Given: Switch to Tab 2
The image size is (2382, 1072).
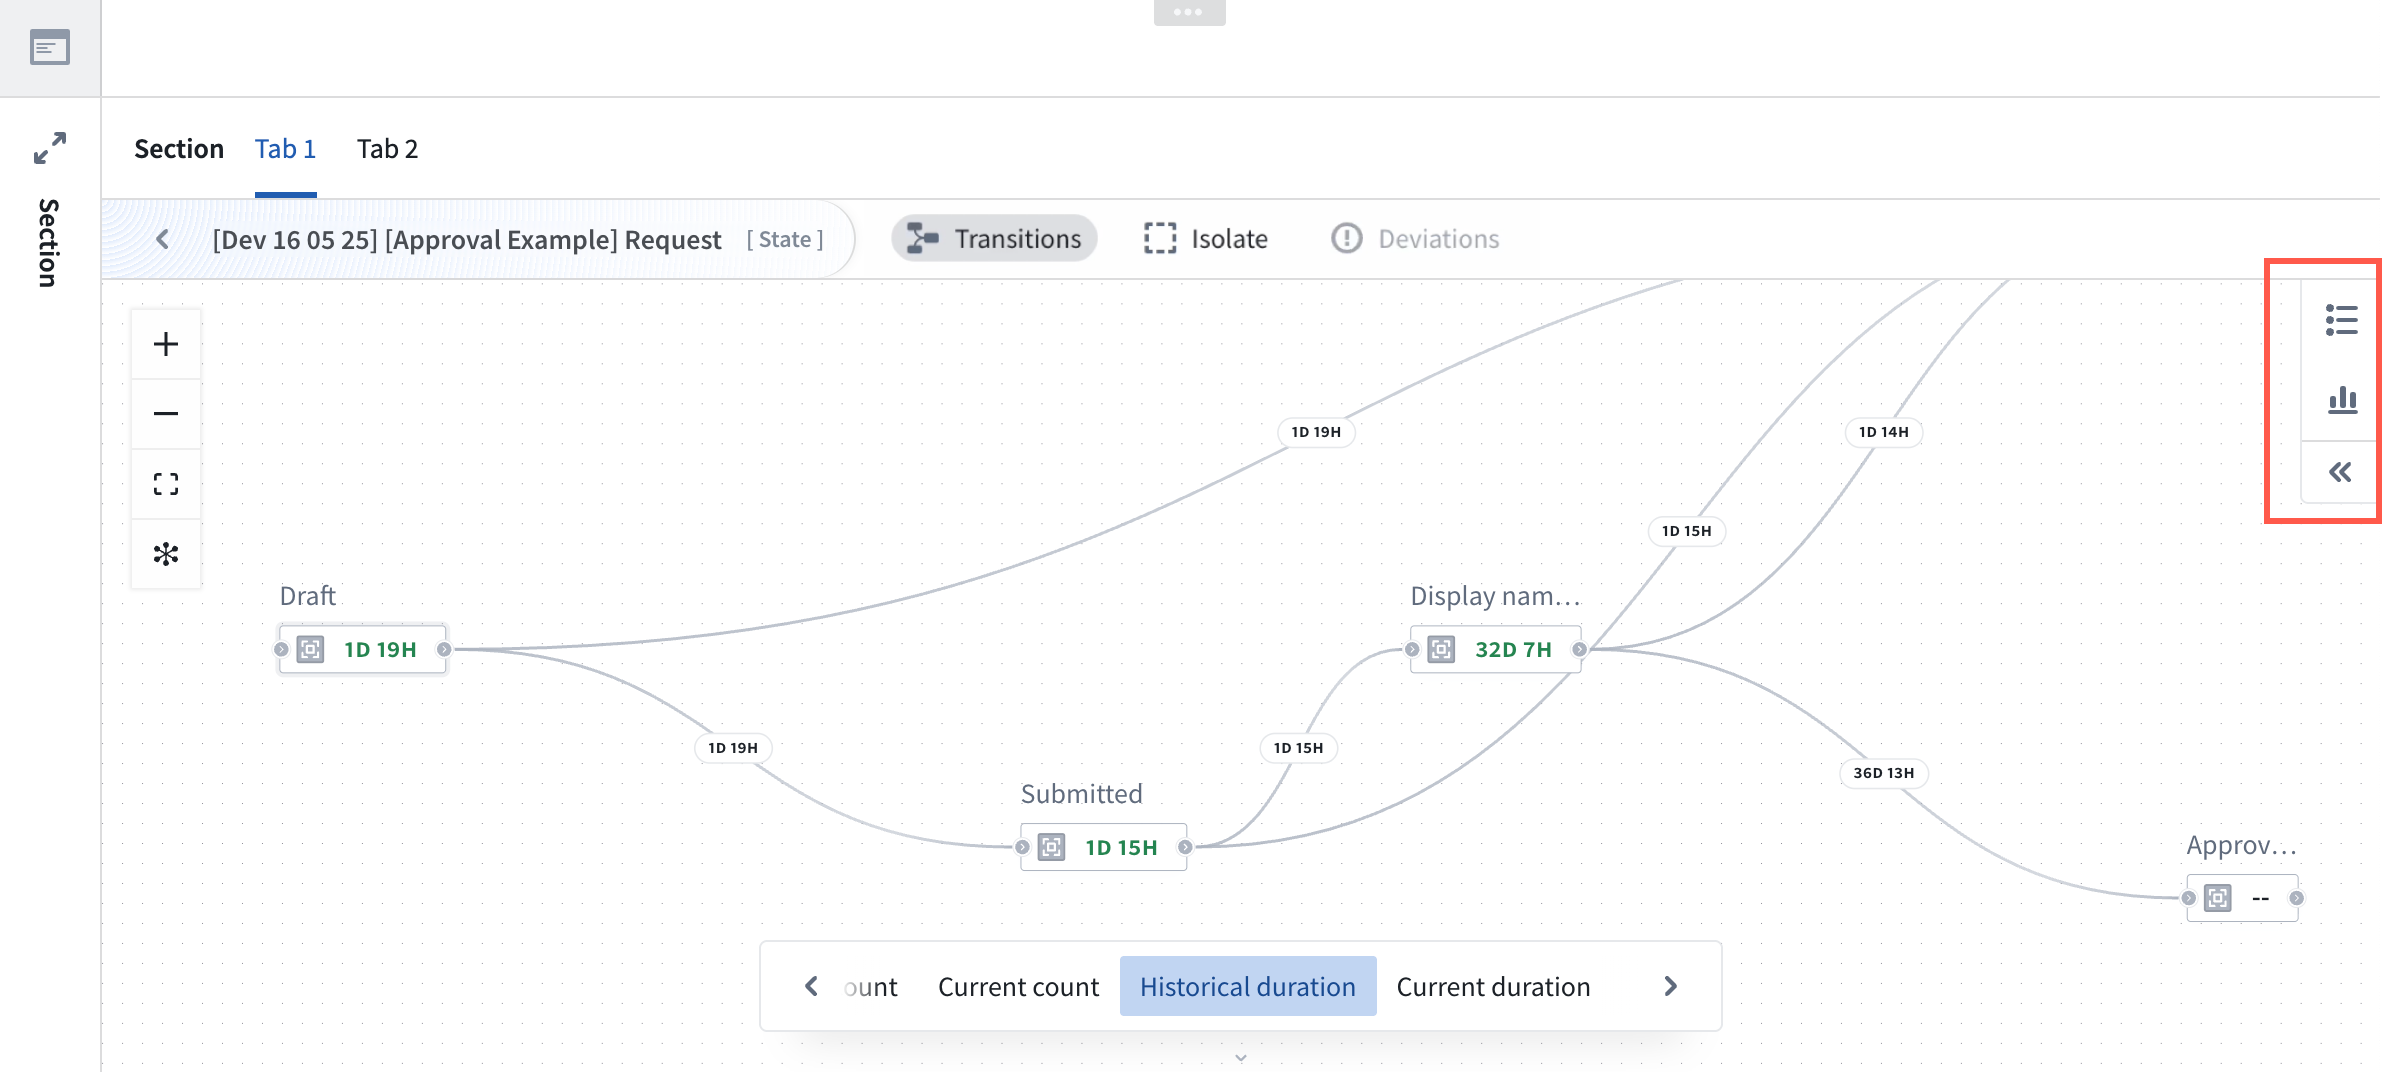Looking at the screenshot, I should click(387, 148).
